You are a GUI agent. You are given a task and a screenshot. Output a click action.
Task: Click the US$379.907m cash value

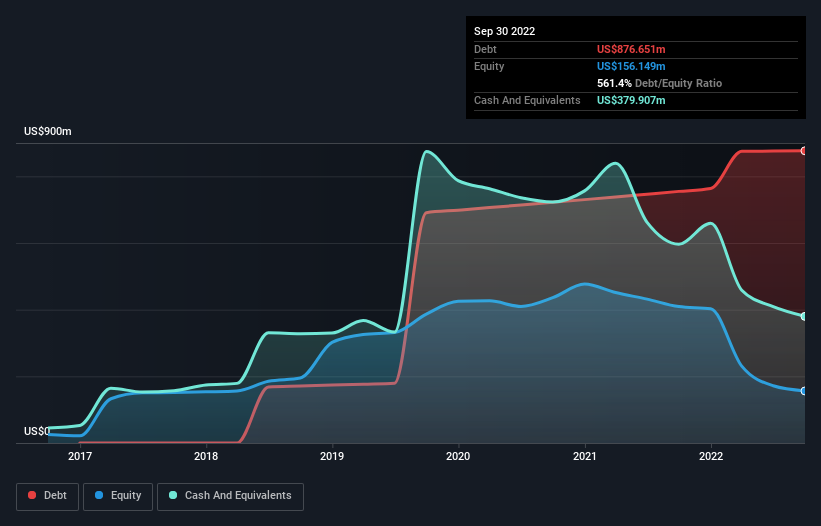point(631,100)
